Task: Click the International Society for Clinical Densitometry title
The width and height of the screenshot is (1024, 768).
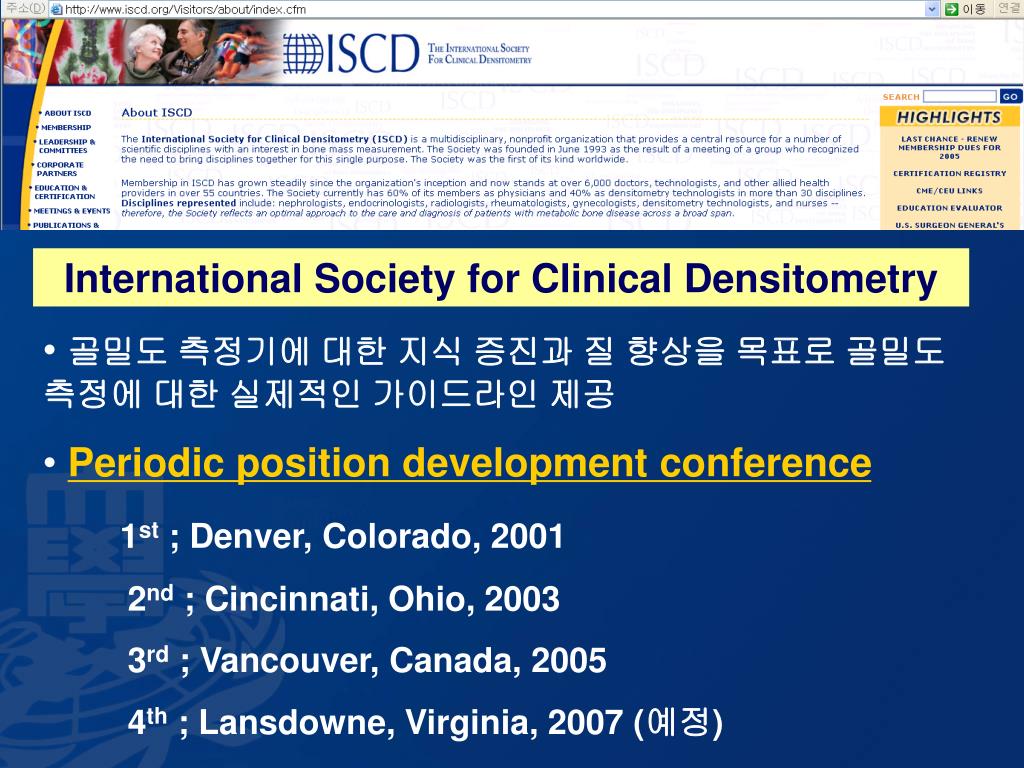Action: click(x=500, y=278)
